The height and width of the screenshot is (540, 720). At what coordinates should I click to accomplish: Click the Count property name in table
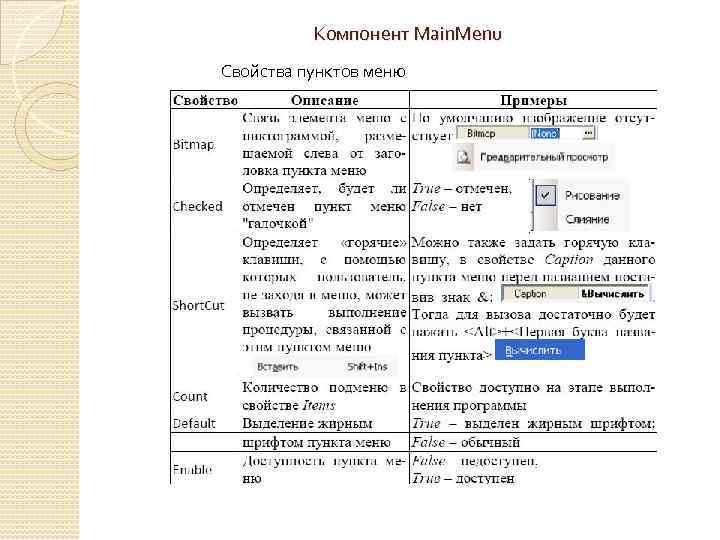[x=190, y=396]
